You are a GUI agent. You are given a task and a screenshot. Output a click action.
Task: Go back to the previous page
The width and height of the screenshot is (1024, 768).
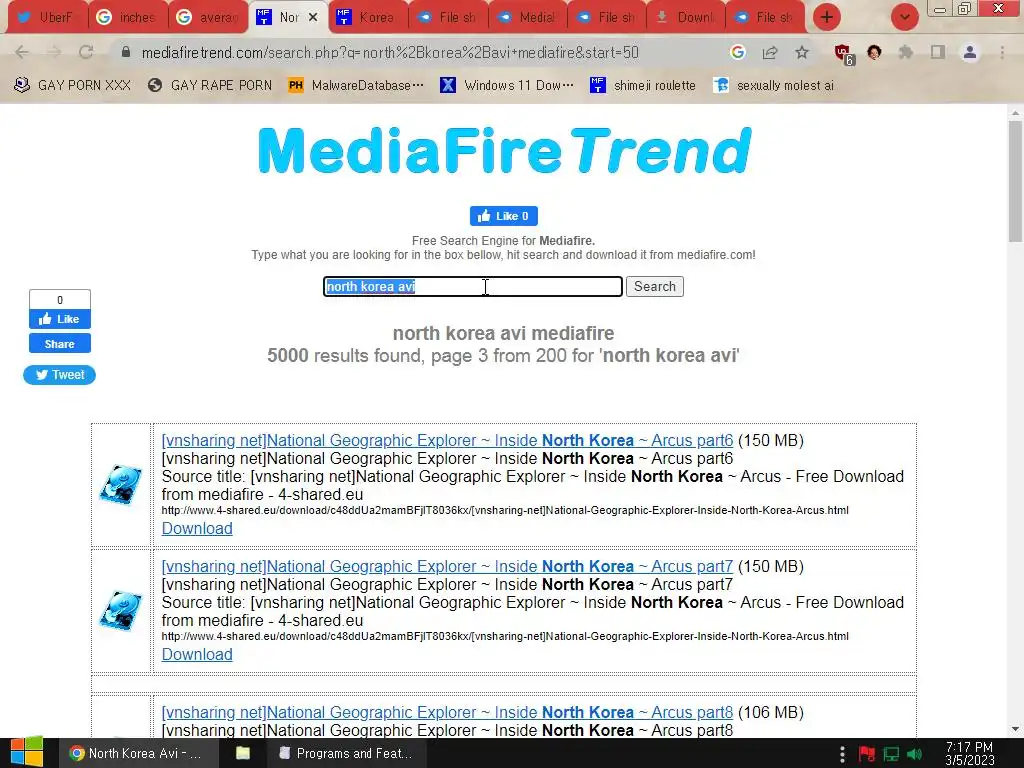tap(22, 52)
